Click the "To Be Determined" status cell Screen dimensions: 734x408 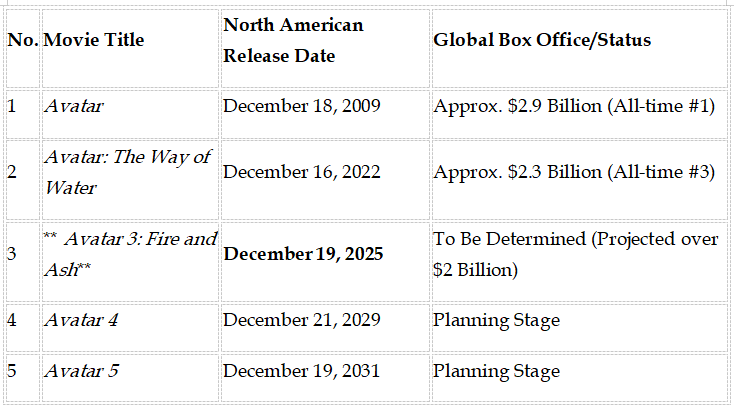click(x=575, y=253)
